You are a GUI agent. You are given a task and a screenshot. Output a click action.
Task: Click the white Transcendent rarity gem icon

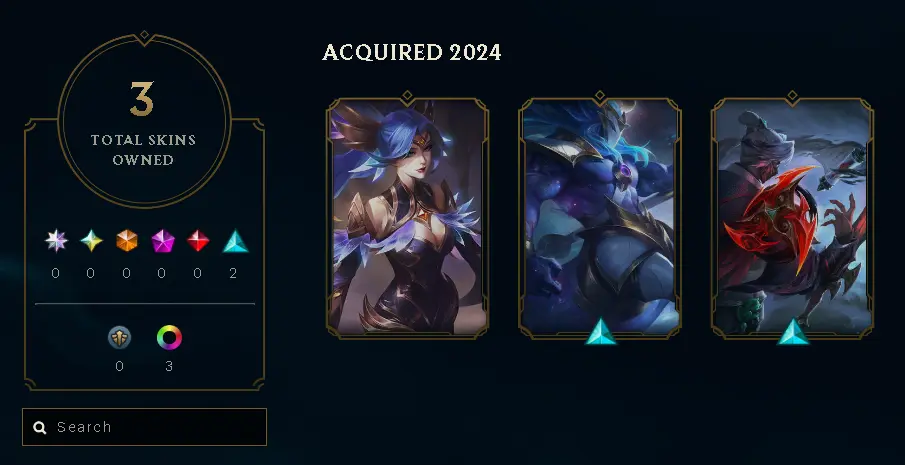click(56, 241)
